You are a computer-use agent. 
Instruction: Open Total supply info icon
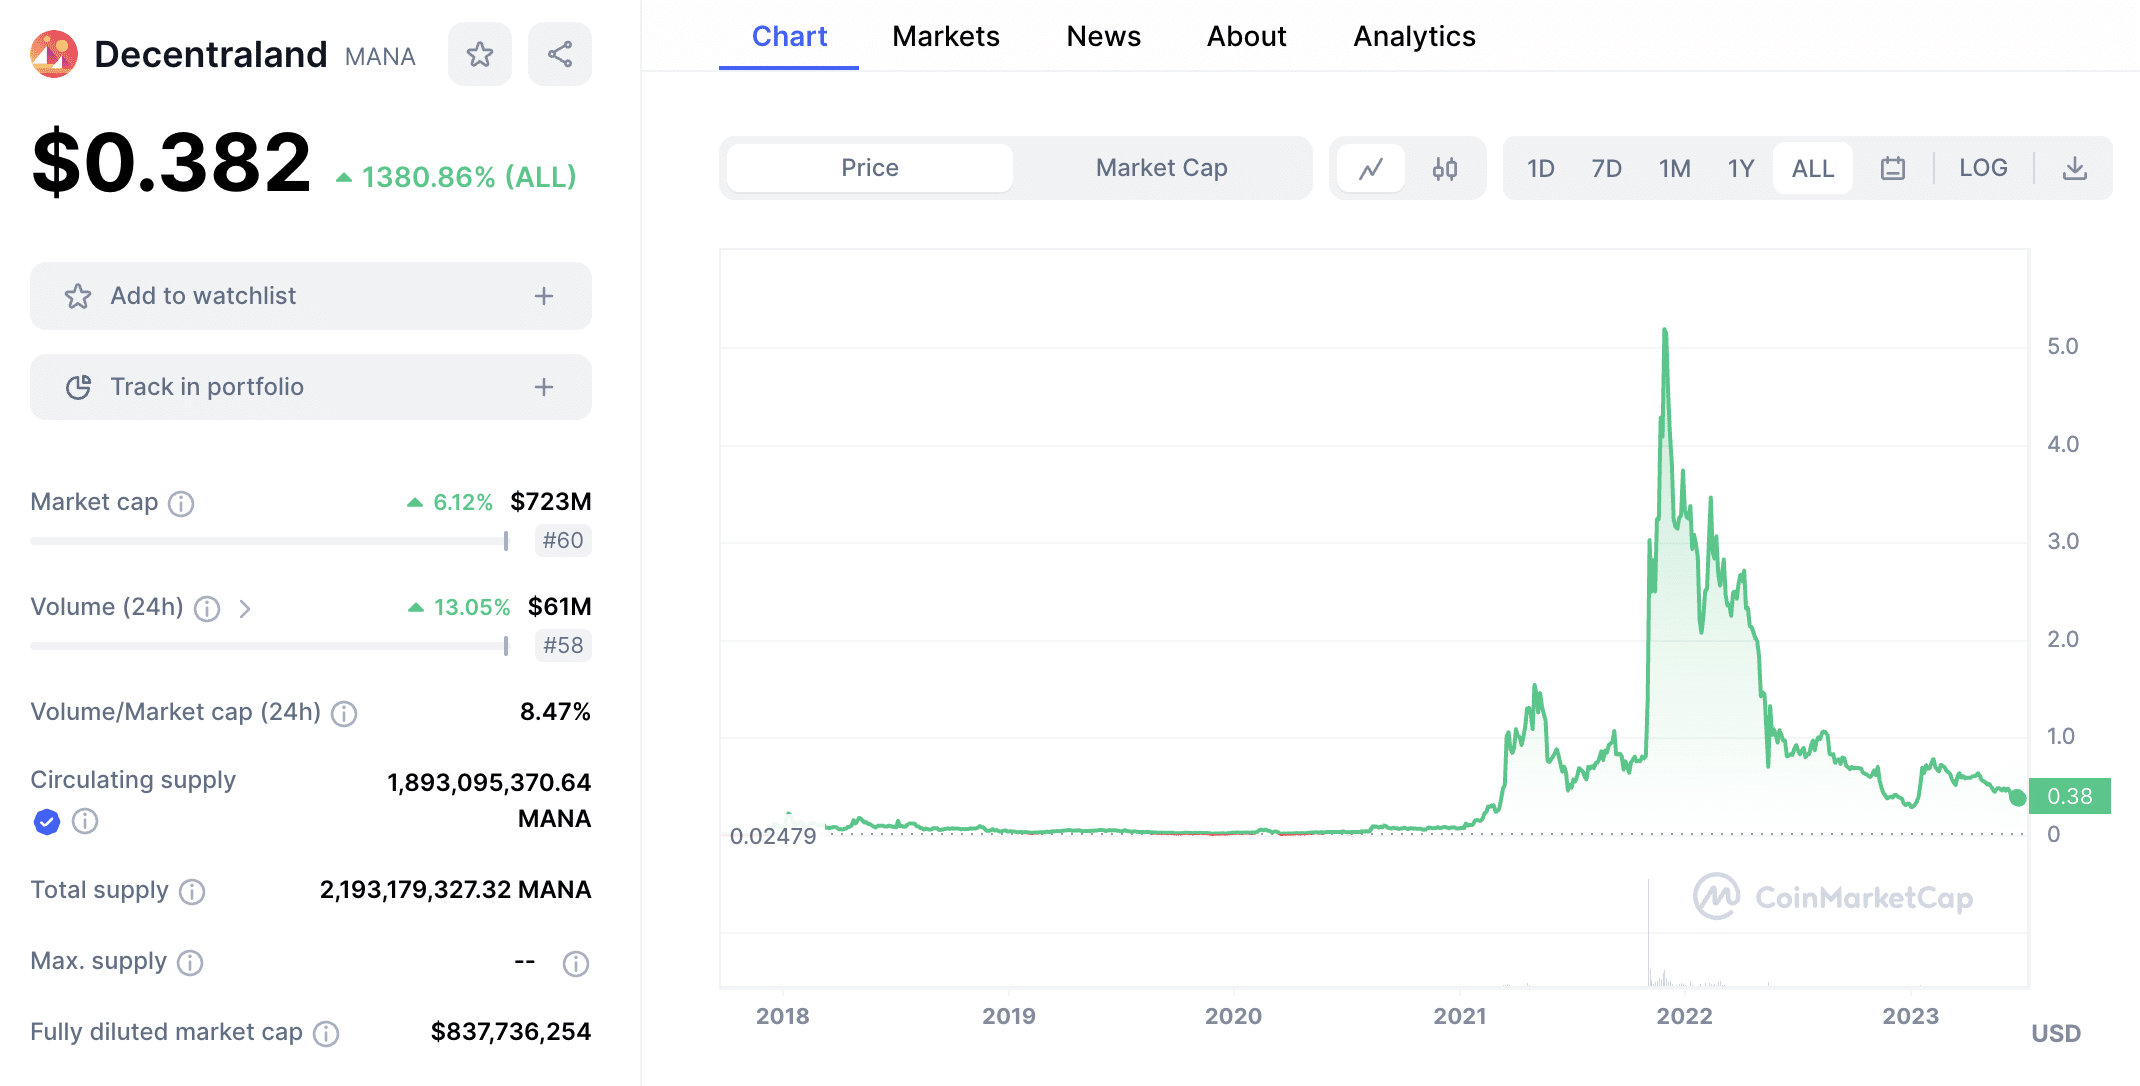(x=192, y=891)
